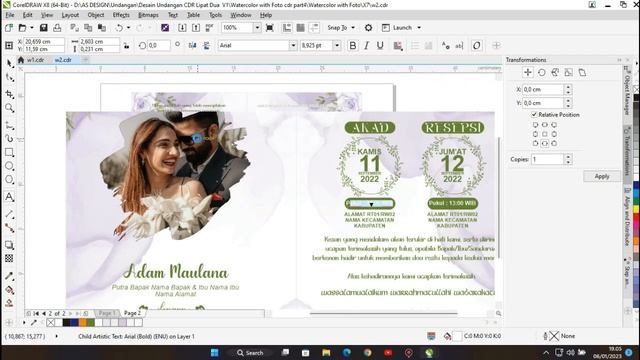This screenshot has width=640, height=360.
Task: Click the Export icon
Action: point(196,28)
